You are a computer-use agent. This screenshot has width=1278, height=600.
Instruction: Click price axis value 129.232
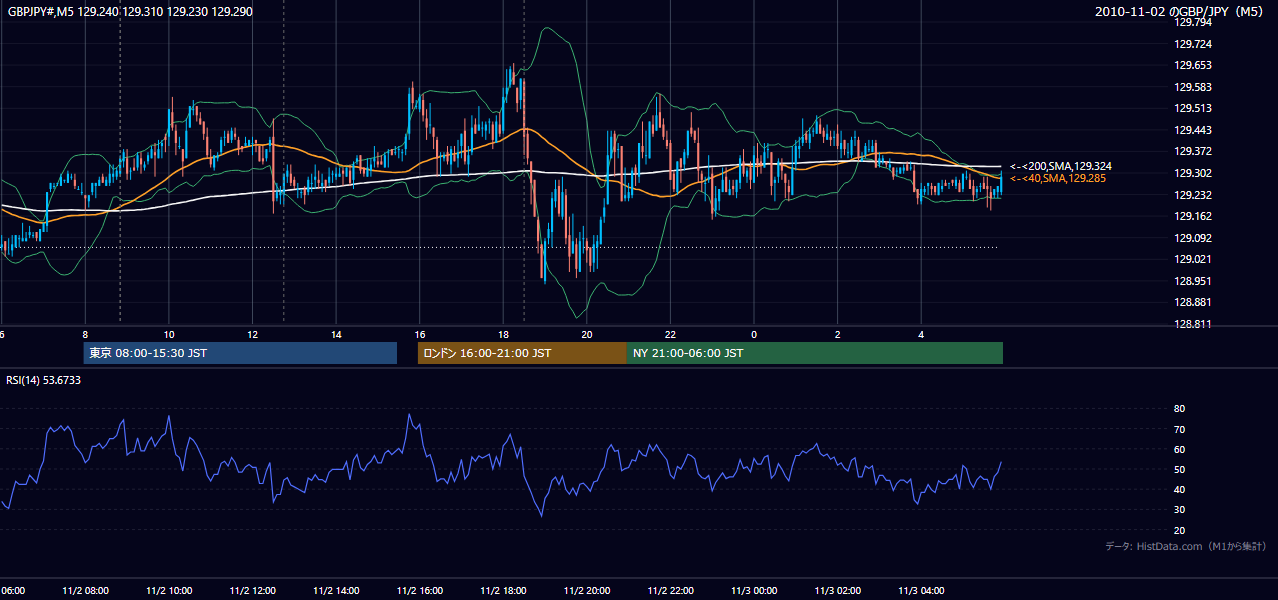tap(1192, 195)
